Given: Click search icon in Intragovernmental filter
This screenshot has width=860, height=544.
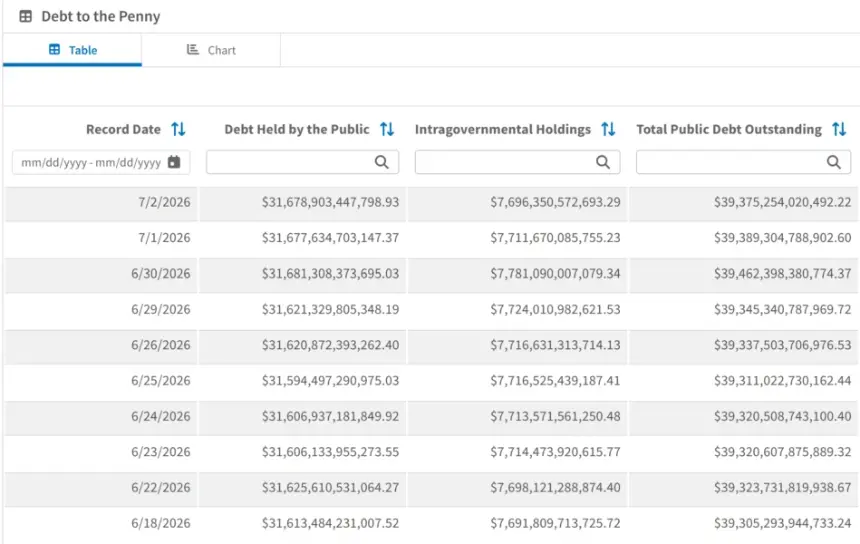Looking at the screenshot, I should click(603, 162).
